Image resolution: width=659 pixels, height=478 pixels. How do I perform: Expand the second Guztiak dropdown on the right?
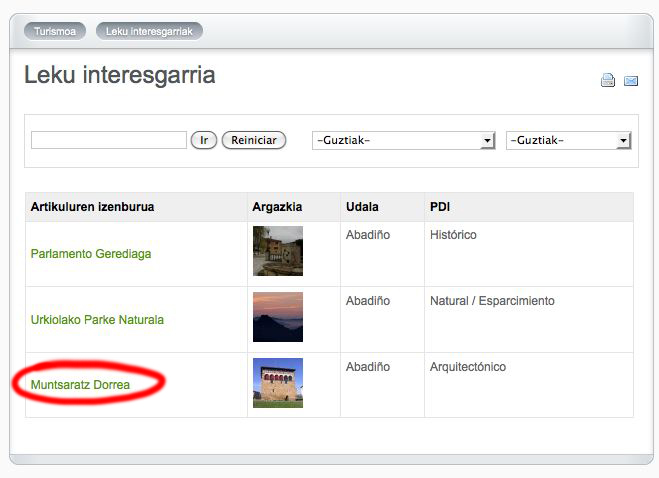click(568, 141)
